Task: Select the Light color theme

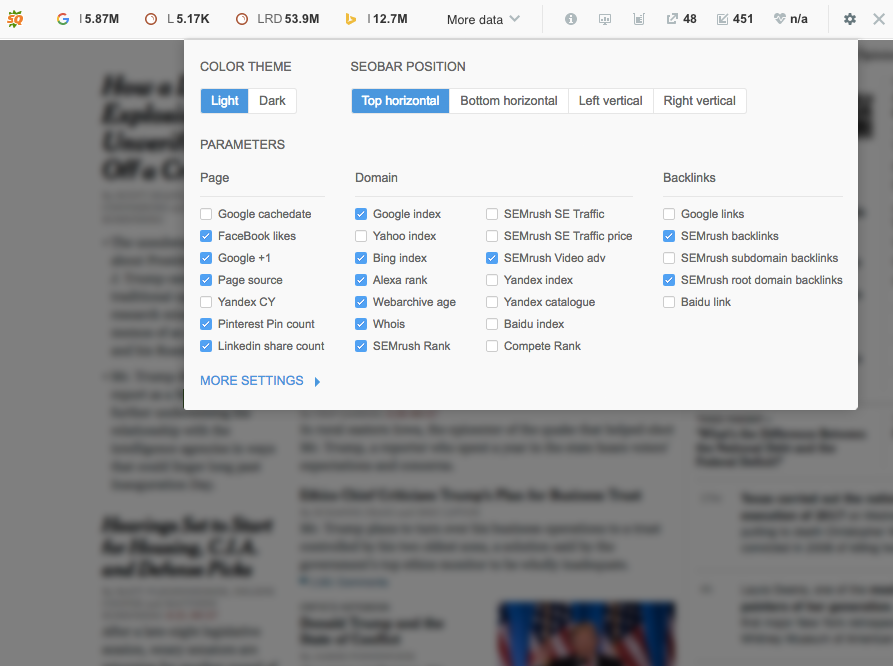Action: [x=224, y=101]
